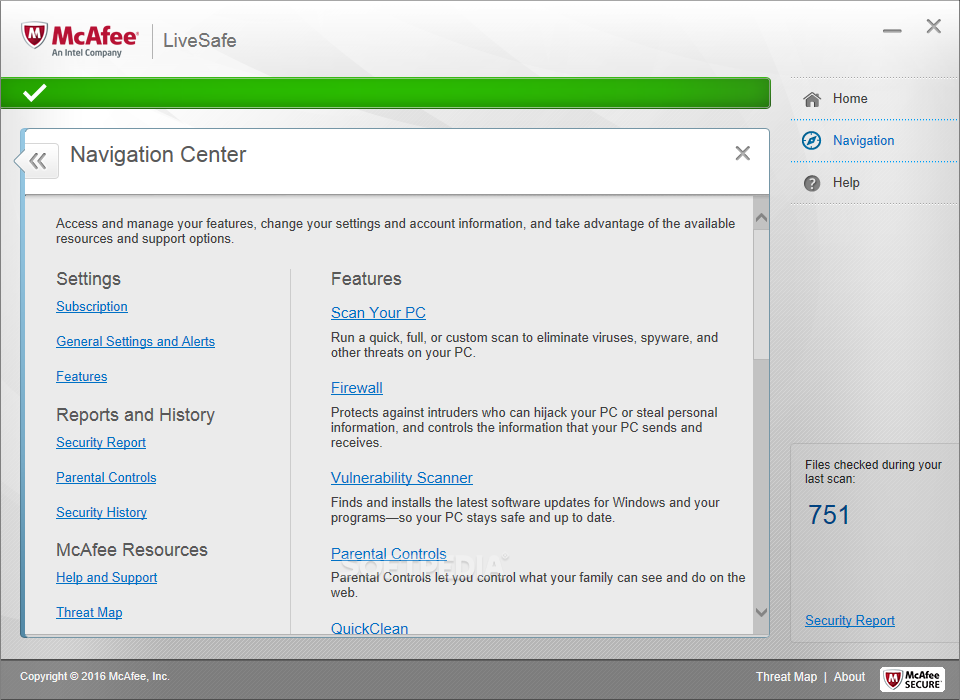
Task: Click the Vulnerability Scanner description text
Action: pyautogui.click(x=525, y=510)
